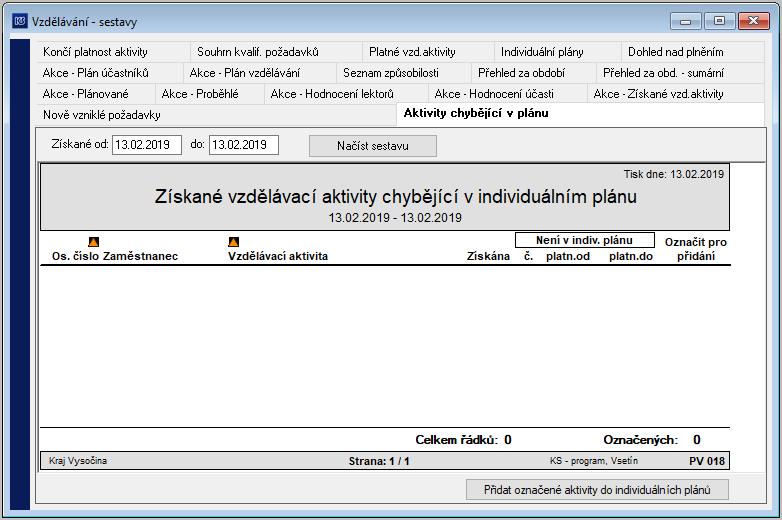The image size is (782, 520).
Task: Click the Celkem řádků: 0 summary
Action: pos(463,440)
